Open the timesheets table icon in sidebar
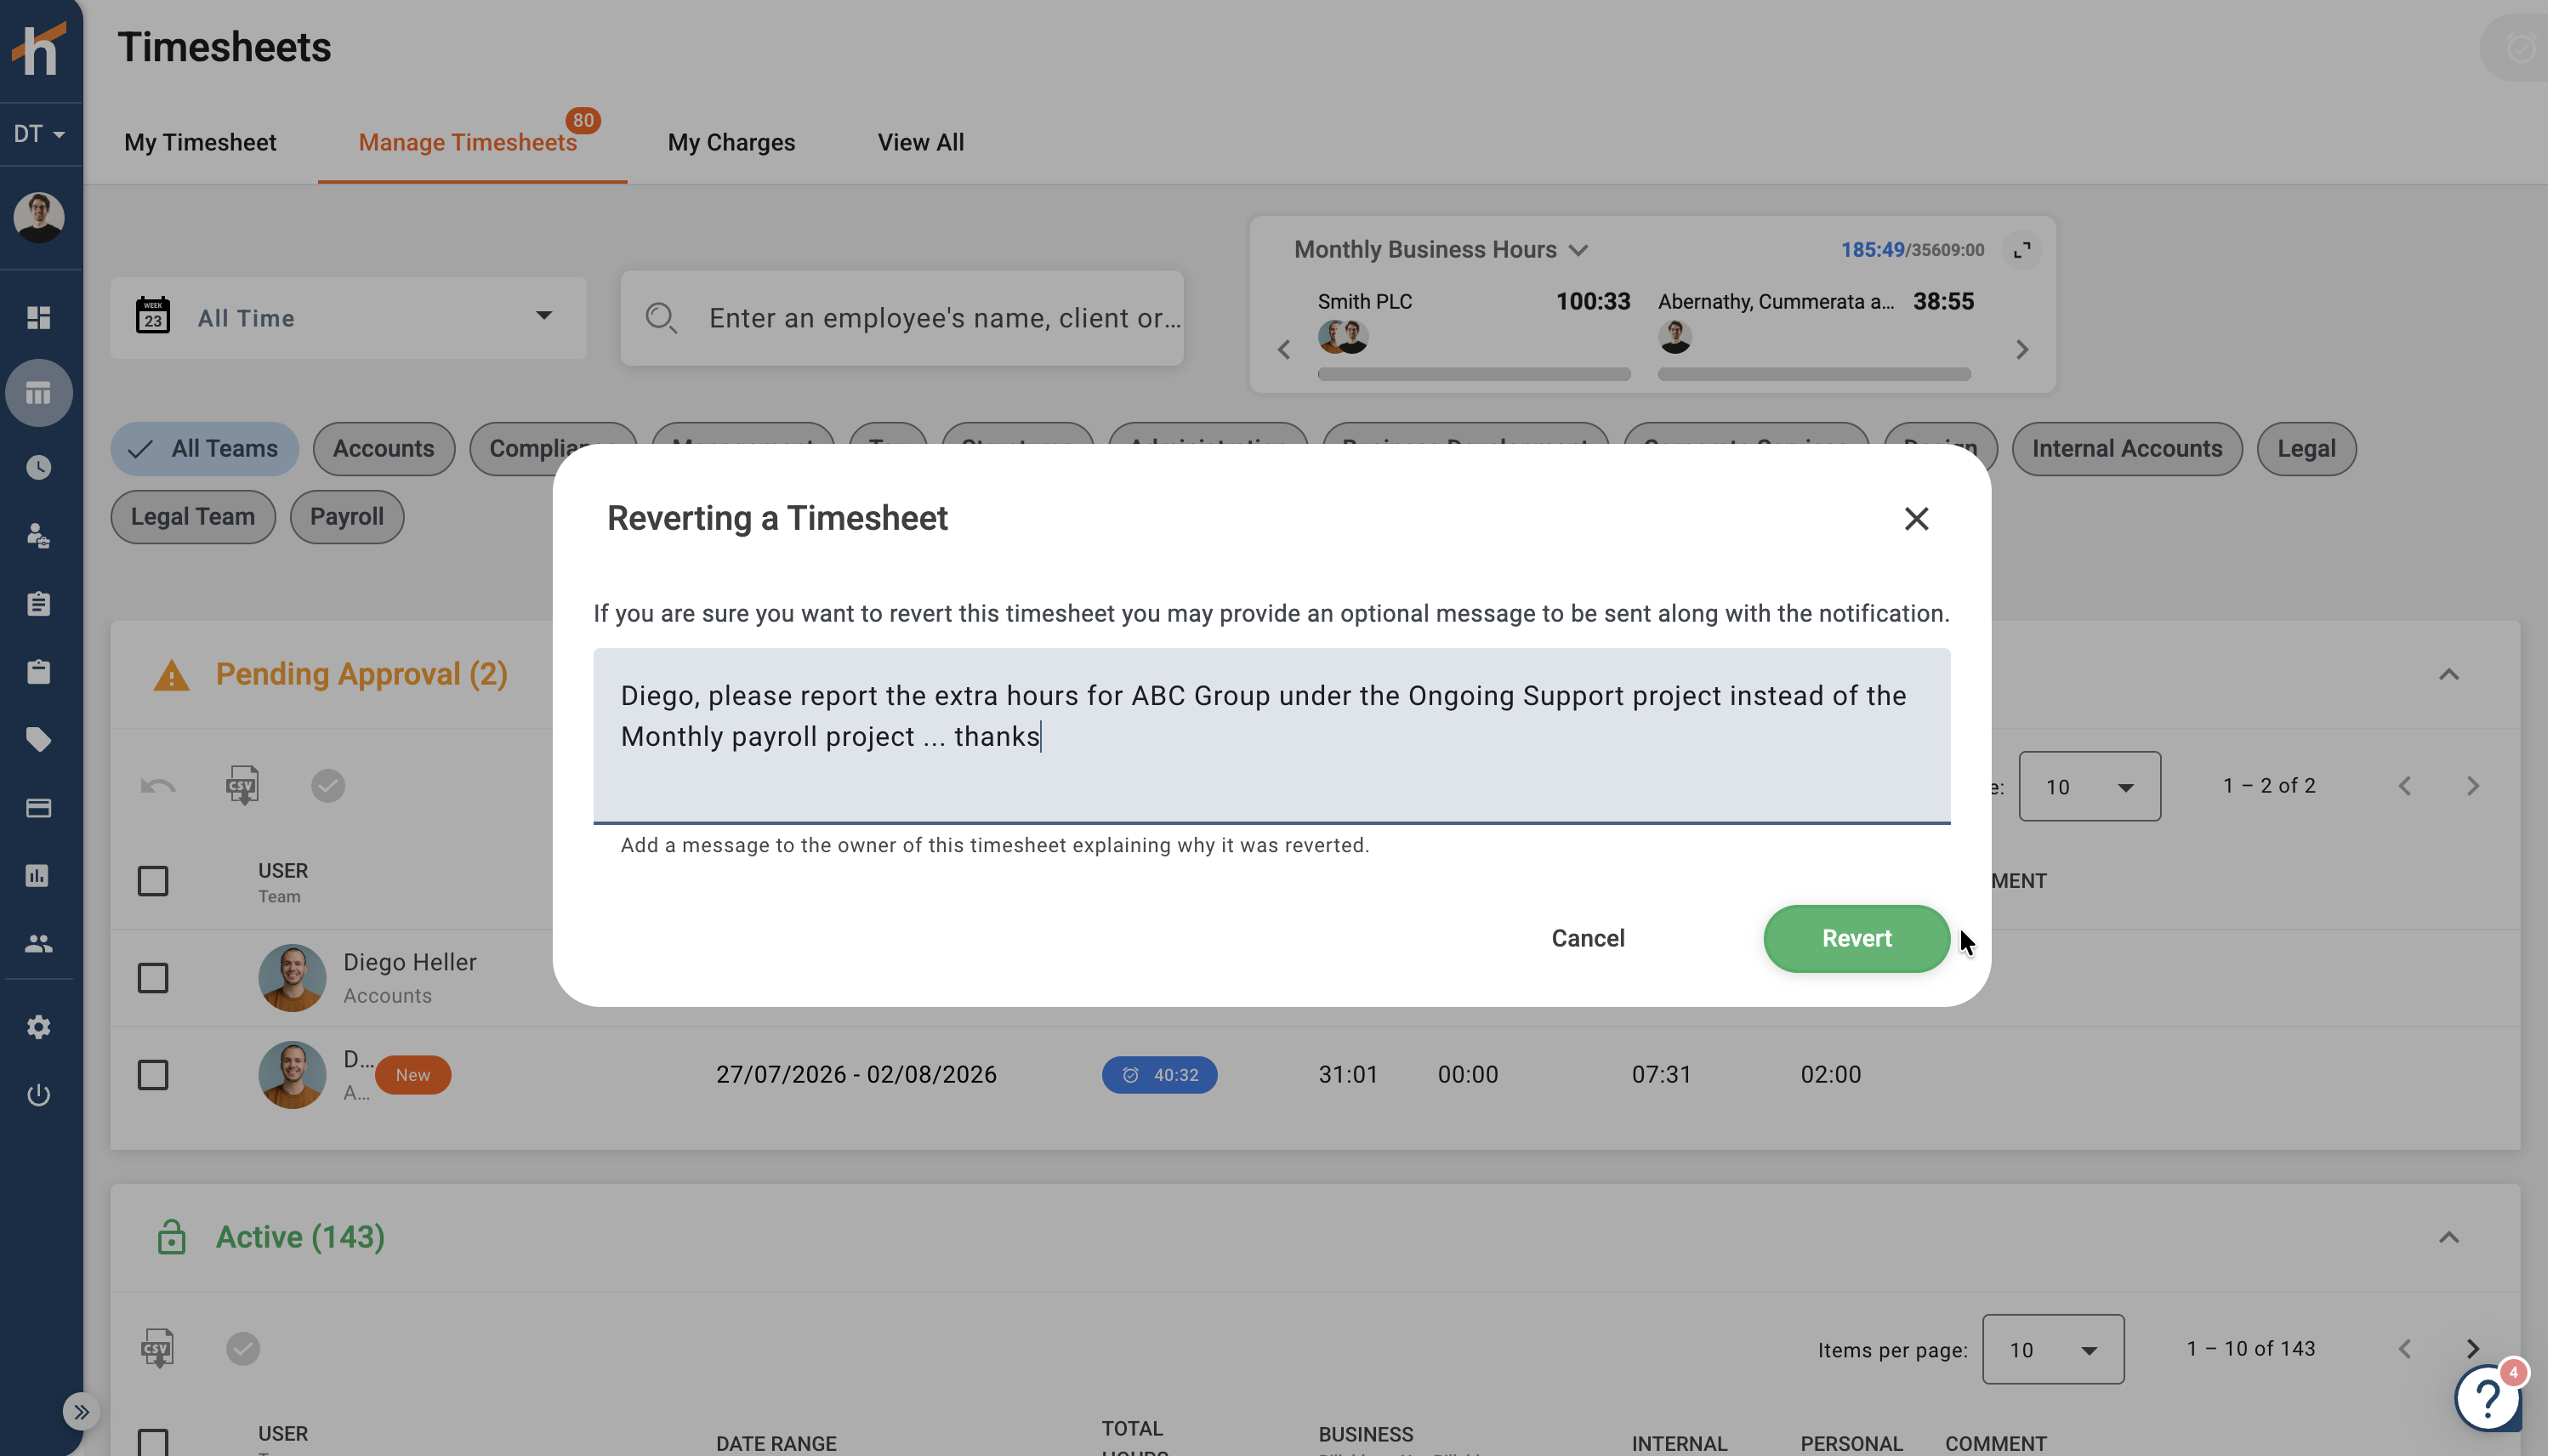Image resolution: width=2553 pixels, height=1456 pixels. point(39,393)
